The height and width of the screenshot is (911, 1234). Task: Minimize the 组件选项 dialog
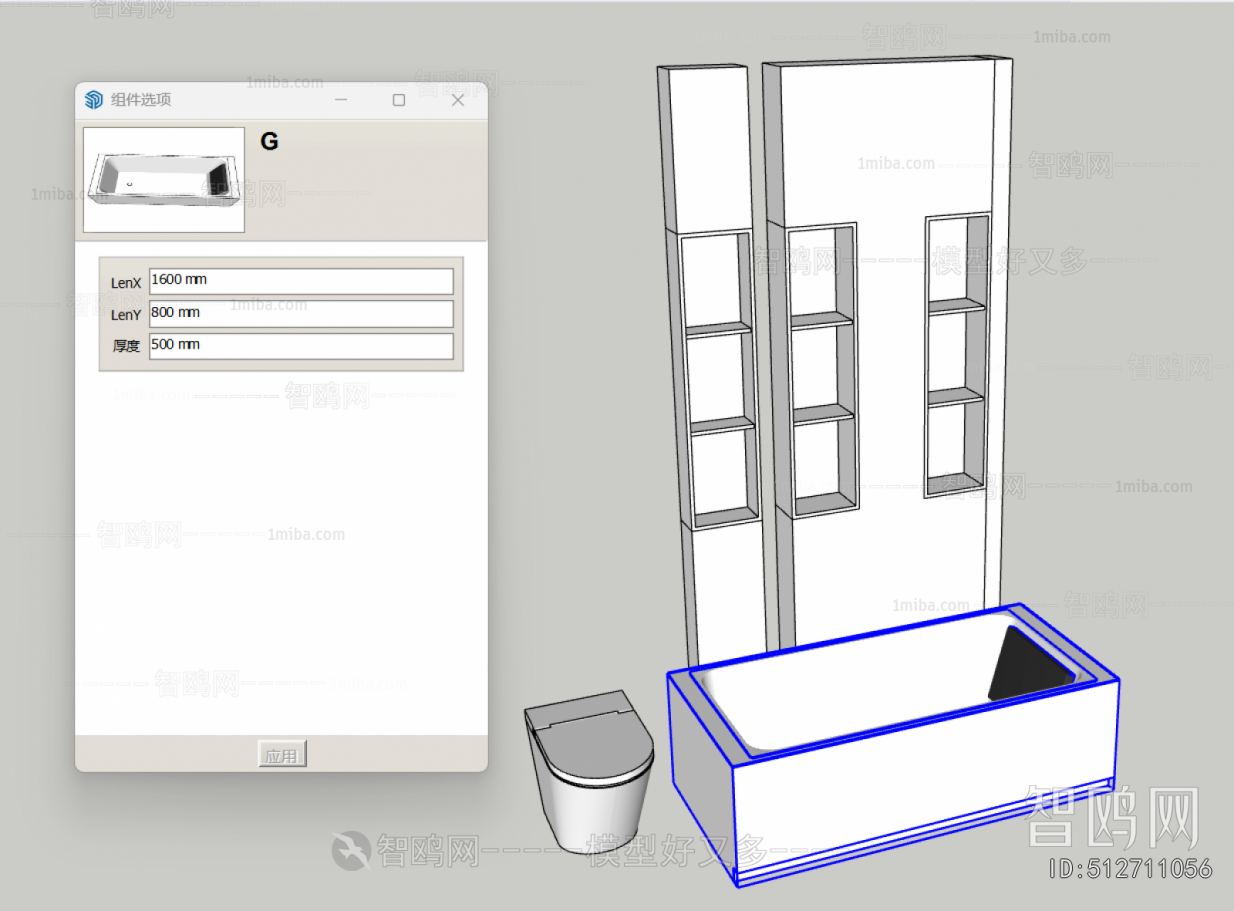click(340, 100)
